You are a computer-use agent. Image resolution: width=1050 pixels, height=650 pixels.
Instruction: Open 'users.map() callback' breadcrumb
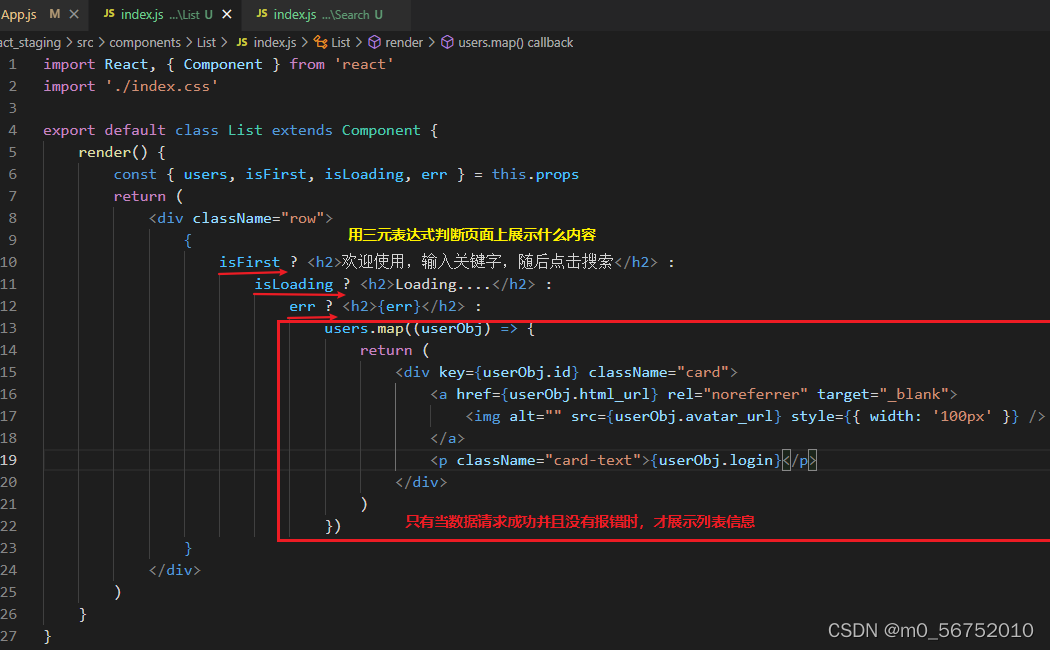(x=515, y=42)
